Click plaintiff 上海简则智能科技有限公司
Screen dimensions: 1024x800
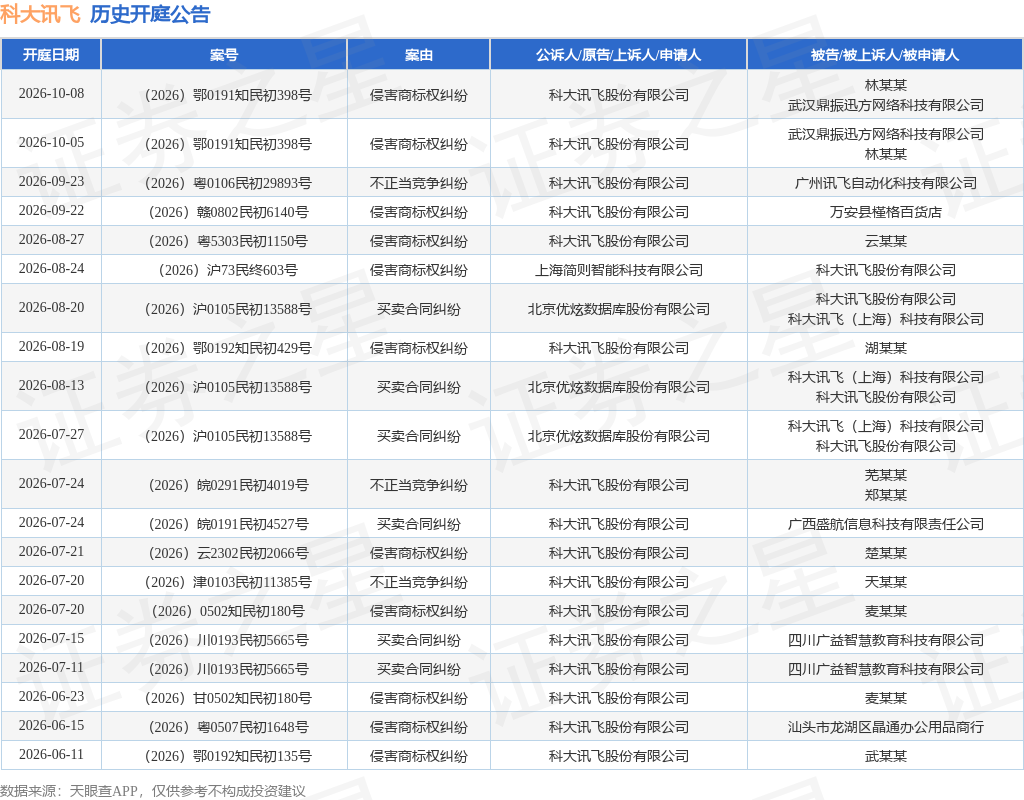pos(618,270)
